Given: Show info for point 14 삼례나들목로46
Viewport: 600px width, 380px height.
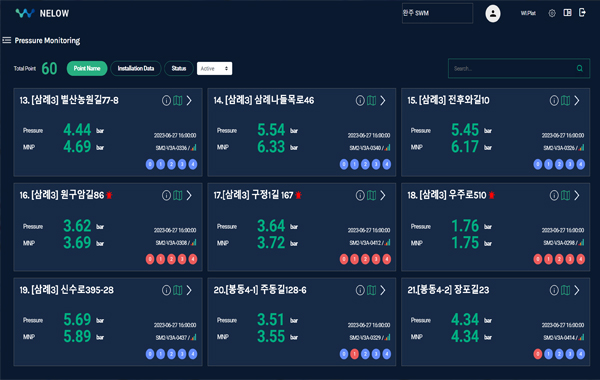Looking at the screenshot, I should [360, 101].
